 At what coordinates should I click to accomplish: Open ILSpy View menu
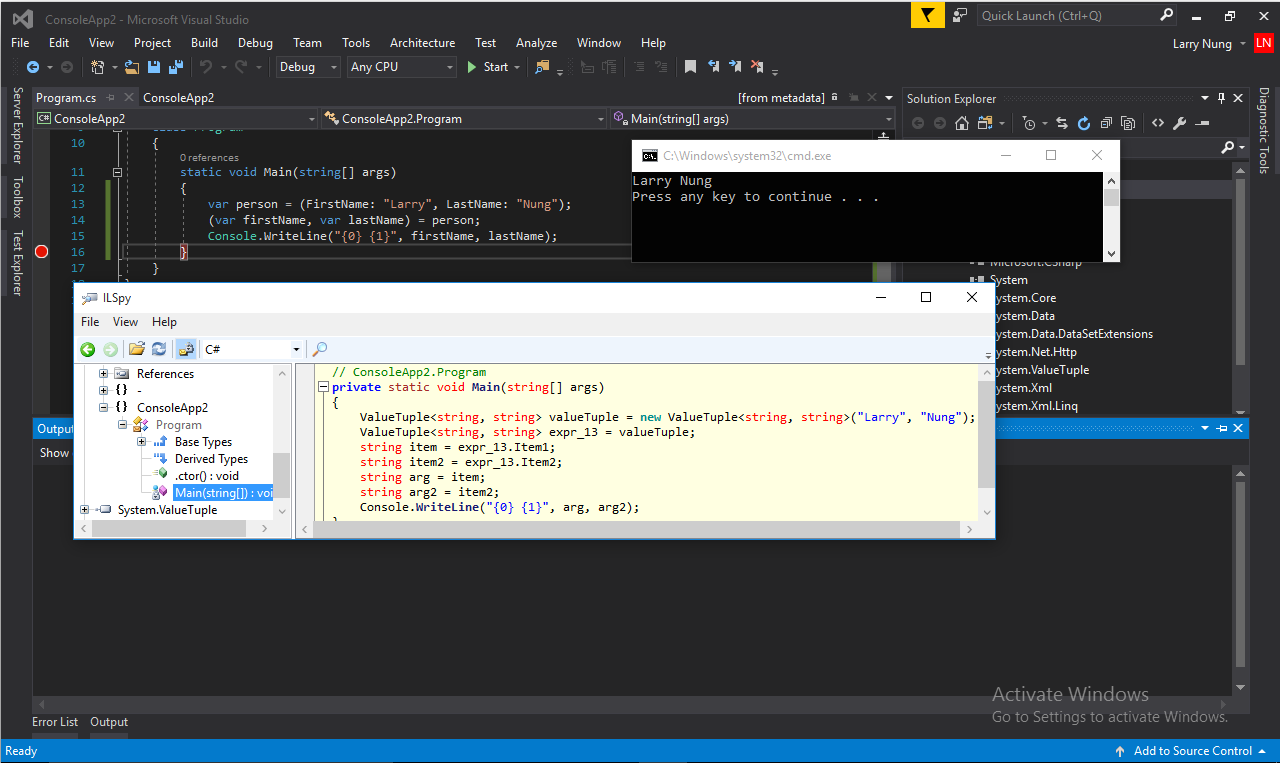coord(125,322)
